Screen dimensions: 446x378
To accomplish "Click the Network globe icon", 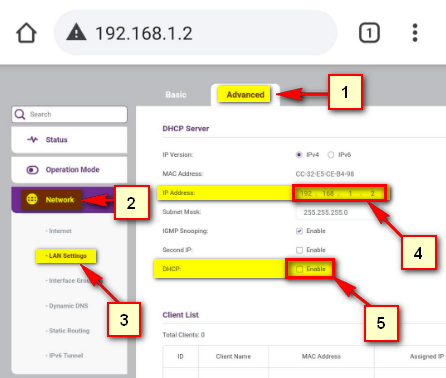I will 32,199.
